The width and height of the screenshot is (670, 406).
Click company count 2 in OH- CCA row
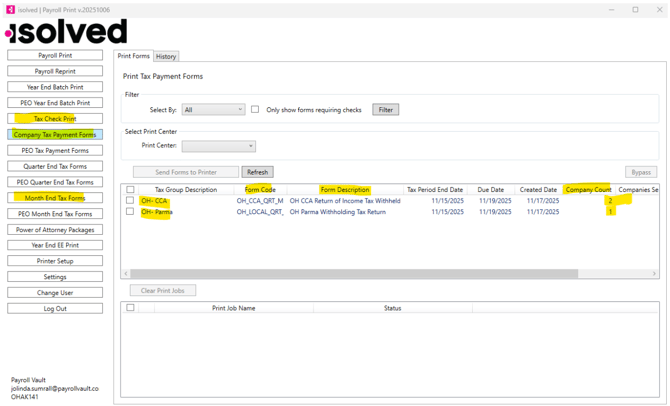point(610,200)
